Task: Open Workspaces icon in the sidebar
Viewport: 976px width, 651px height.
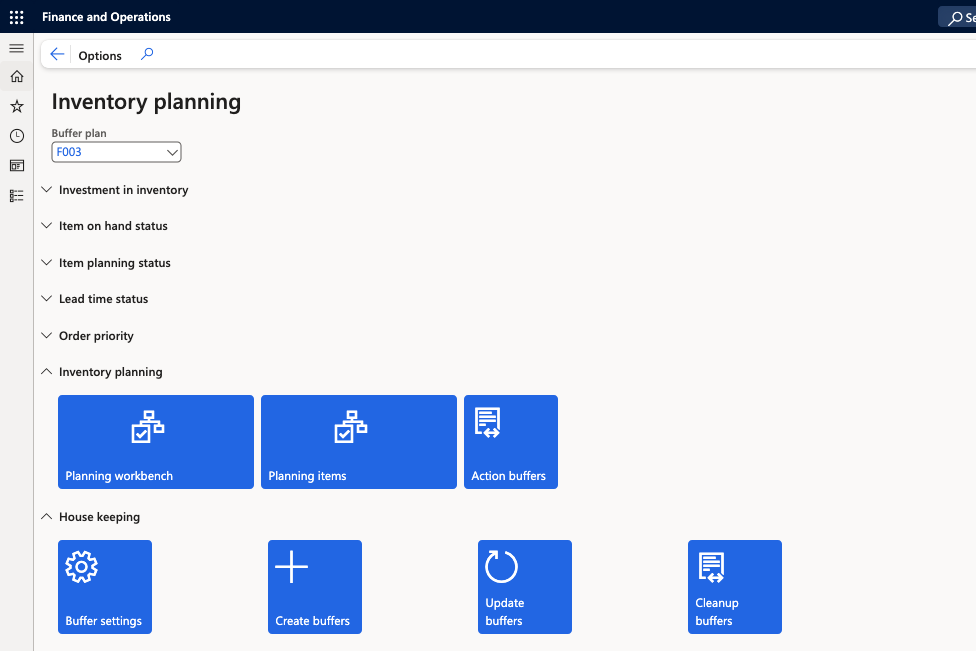Action: coord(16,166)
